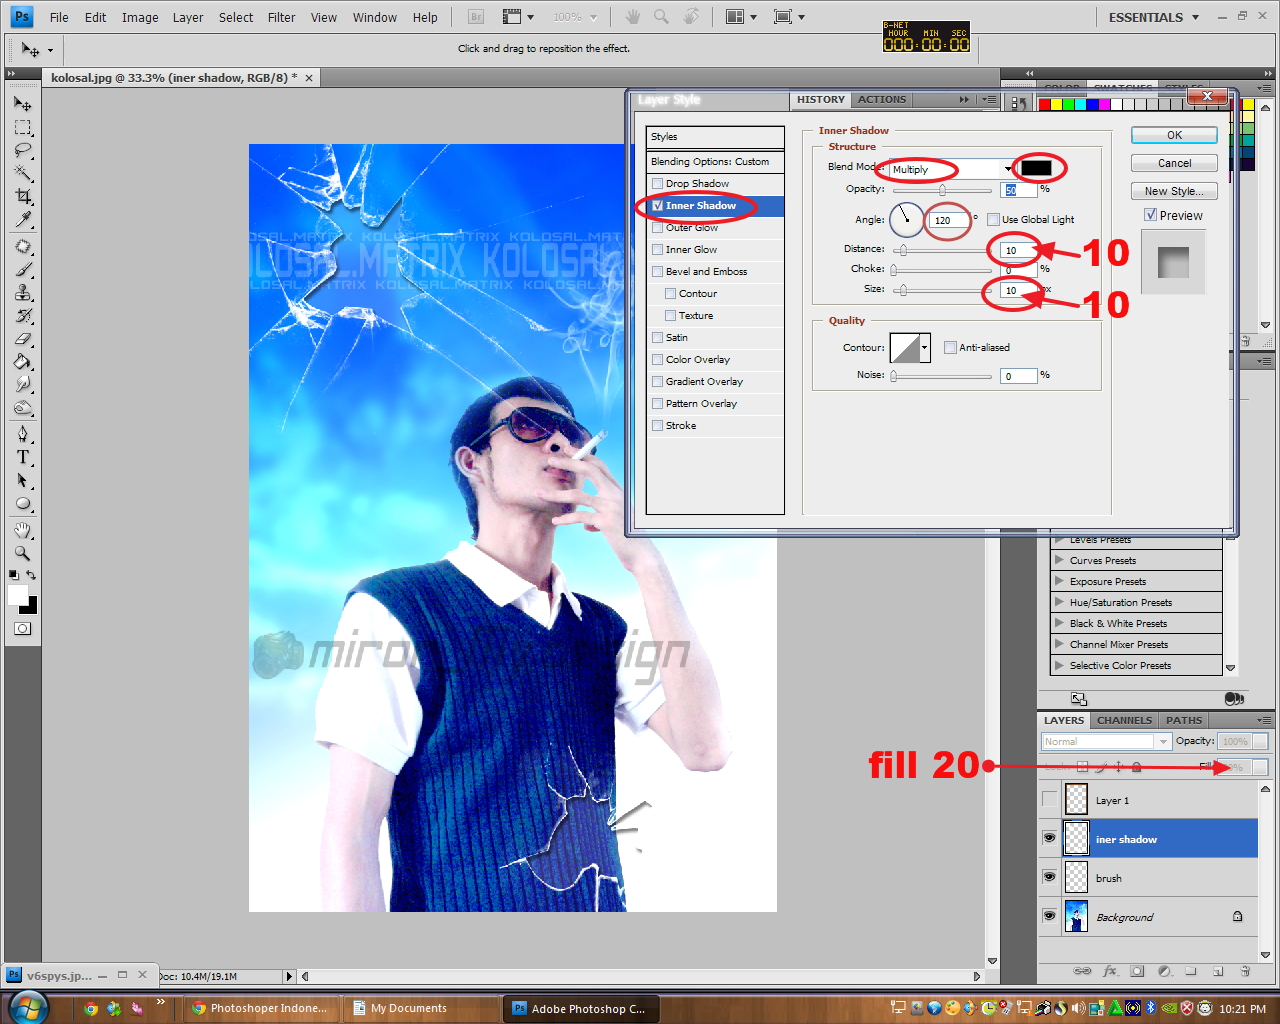Click the link layers icon
This screenshot has width=1280, height=1024.
point(1082,971)
